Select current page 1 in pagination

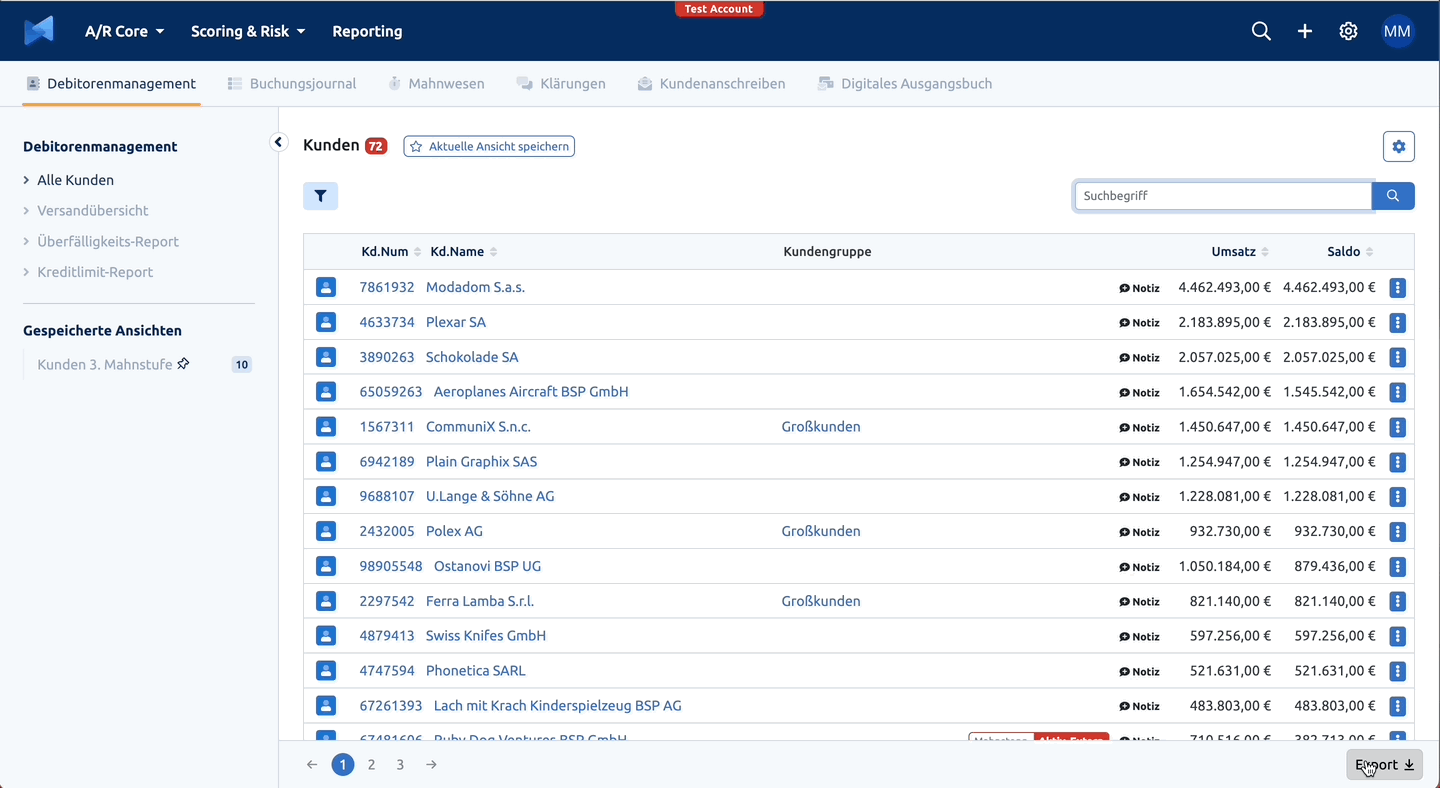click(x=343, y=765)
